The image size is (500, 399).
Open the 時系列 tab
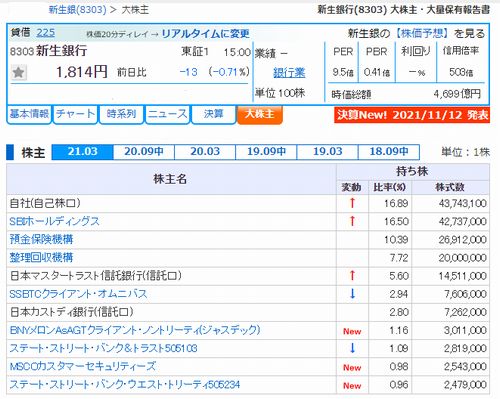[121, 114]
